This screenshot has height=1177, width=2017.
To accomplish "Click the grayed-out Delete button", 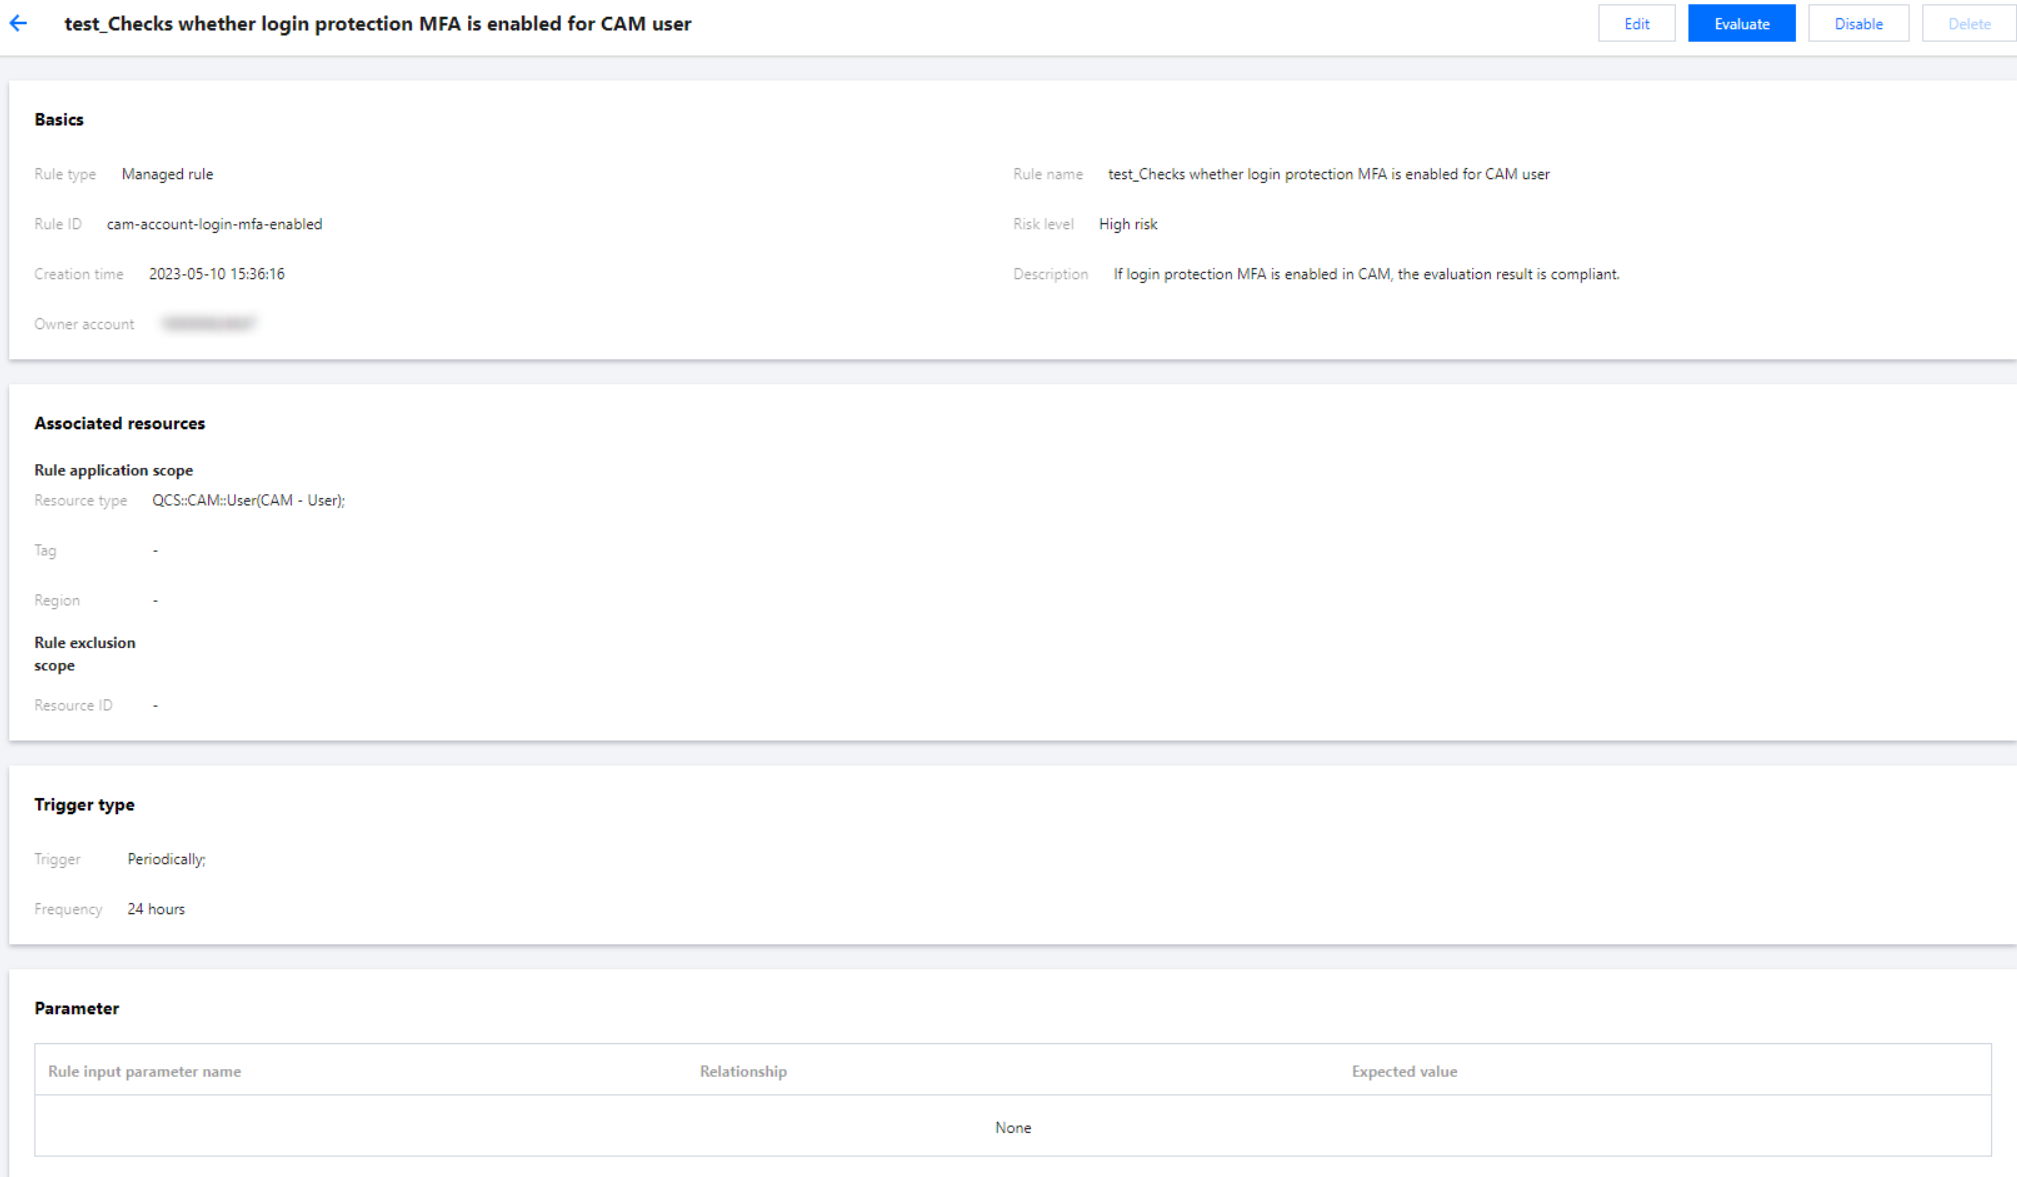I will pos(1968,24).
